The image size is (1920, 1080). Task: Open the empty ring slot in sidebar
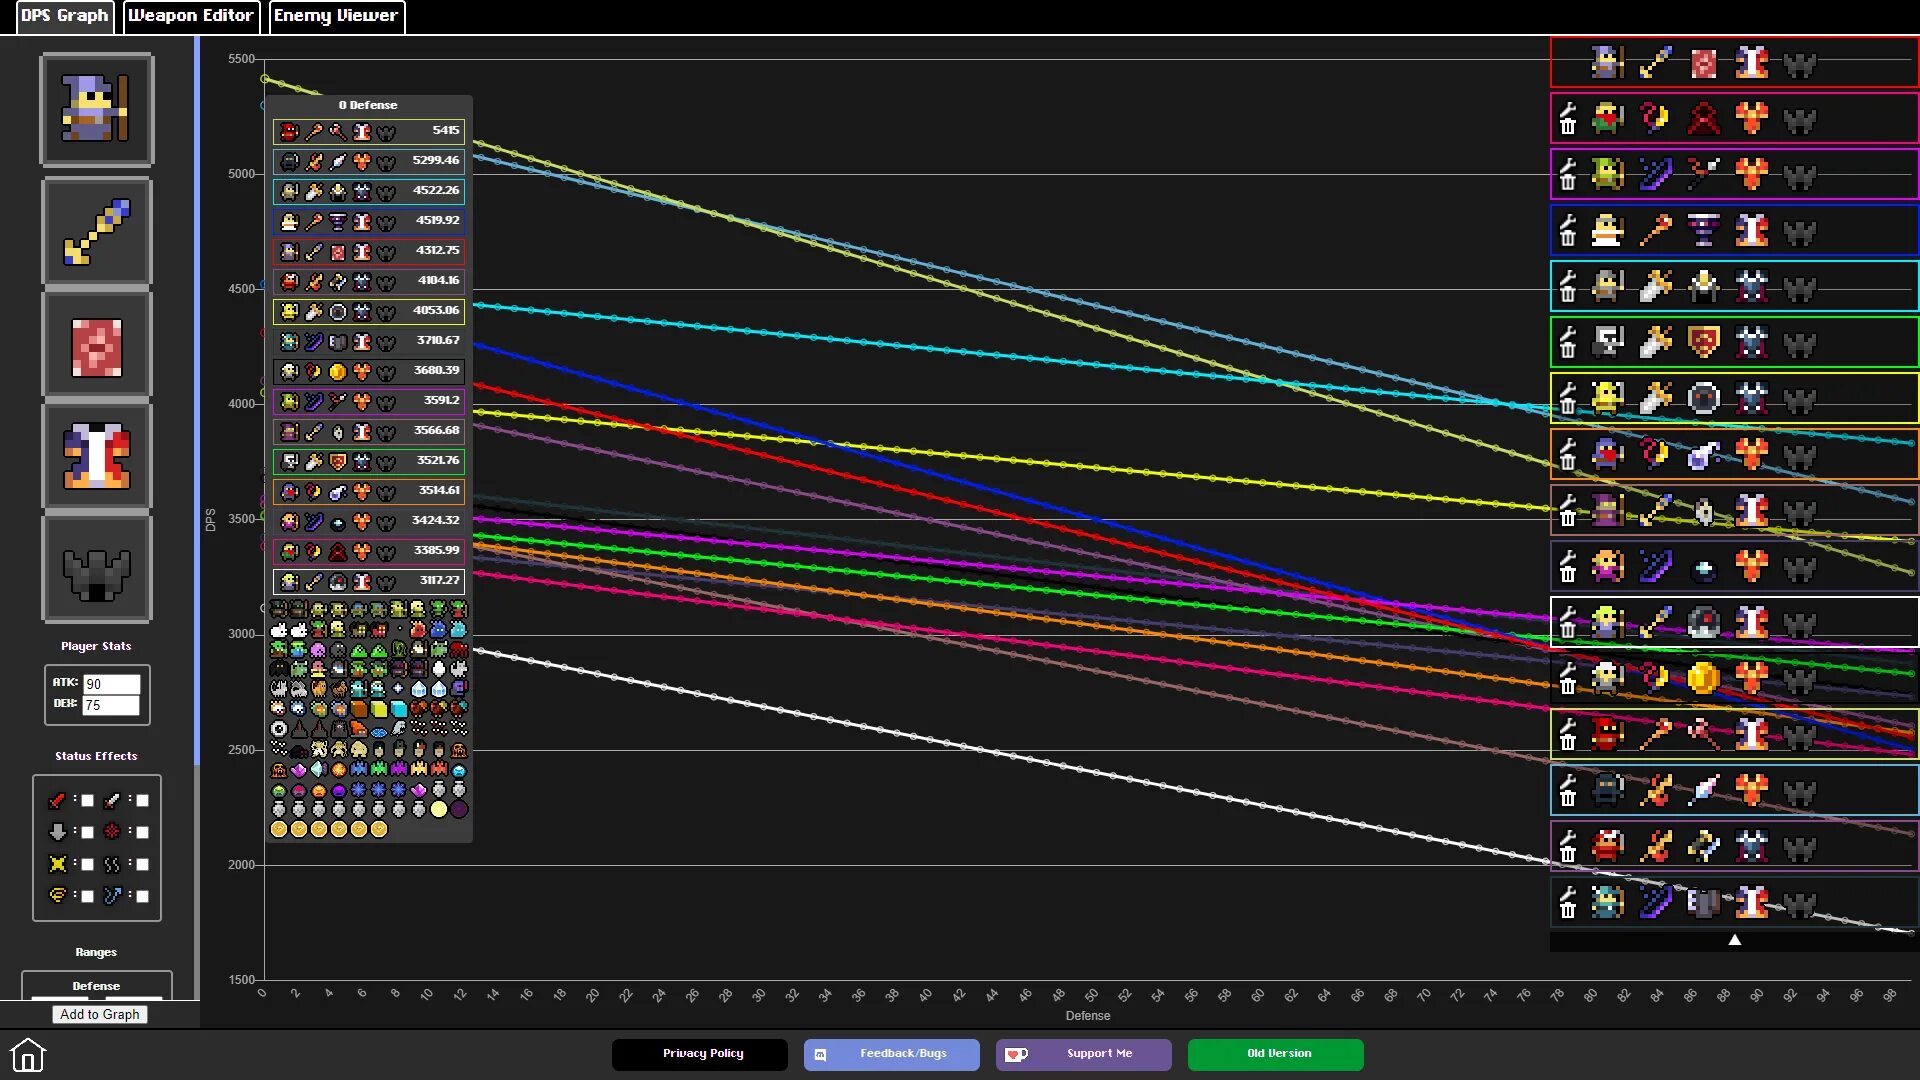tap(97, 570)
